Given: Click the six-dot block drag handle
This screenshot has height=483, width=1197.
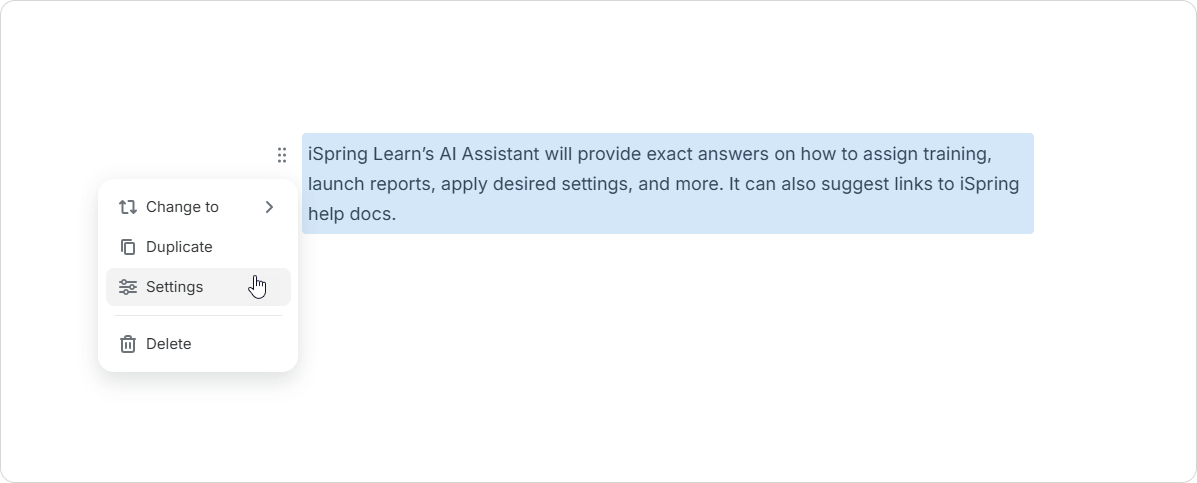Looking at the screenshot, I should click(282, 155).
